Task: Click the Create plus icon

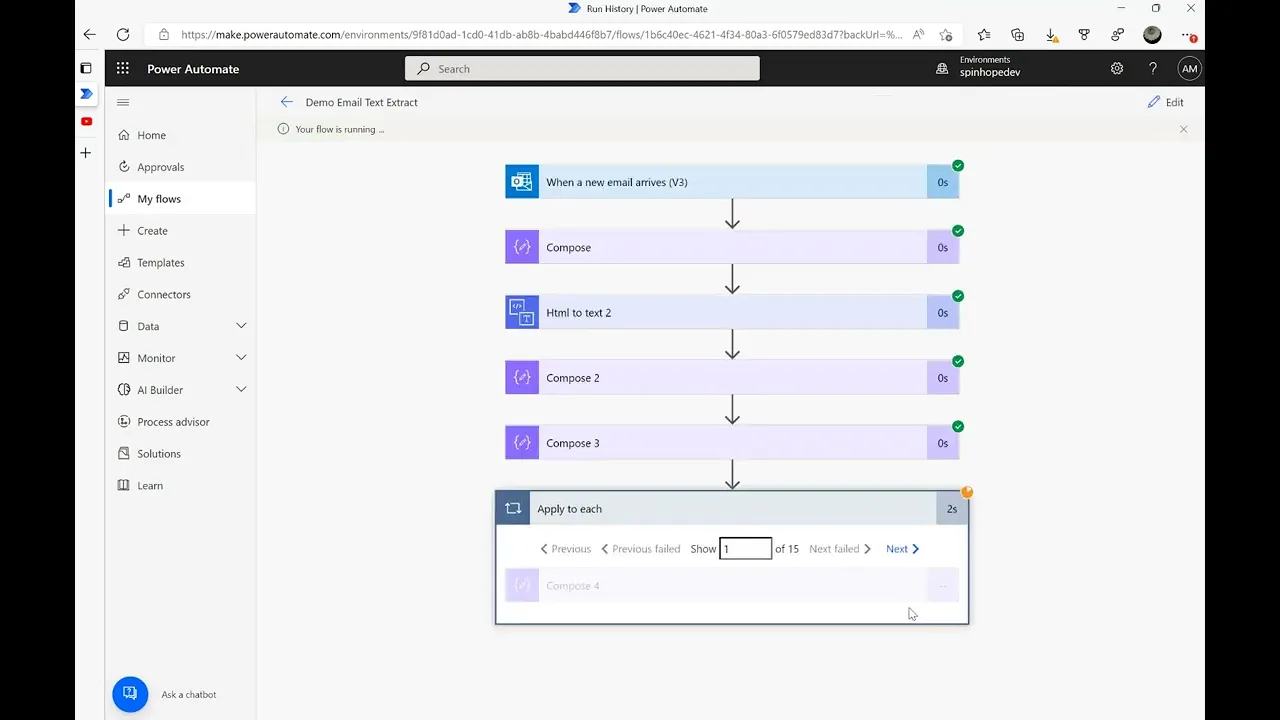Action: click(x=124, y=230)
